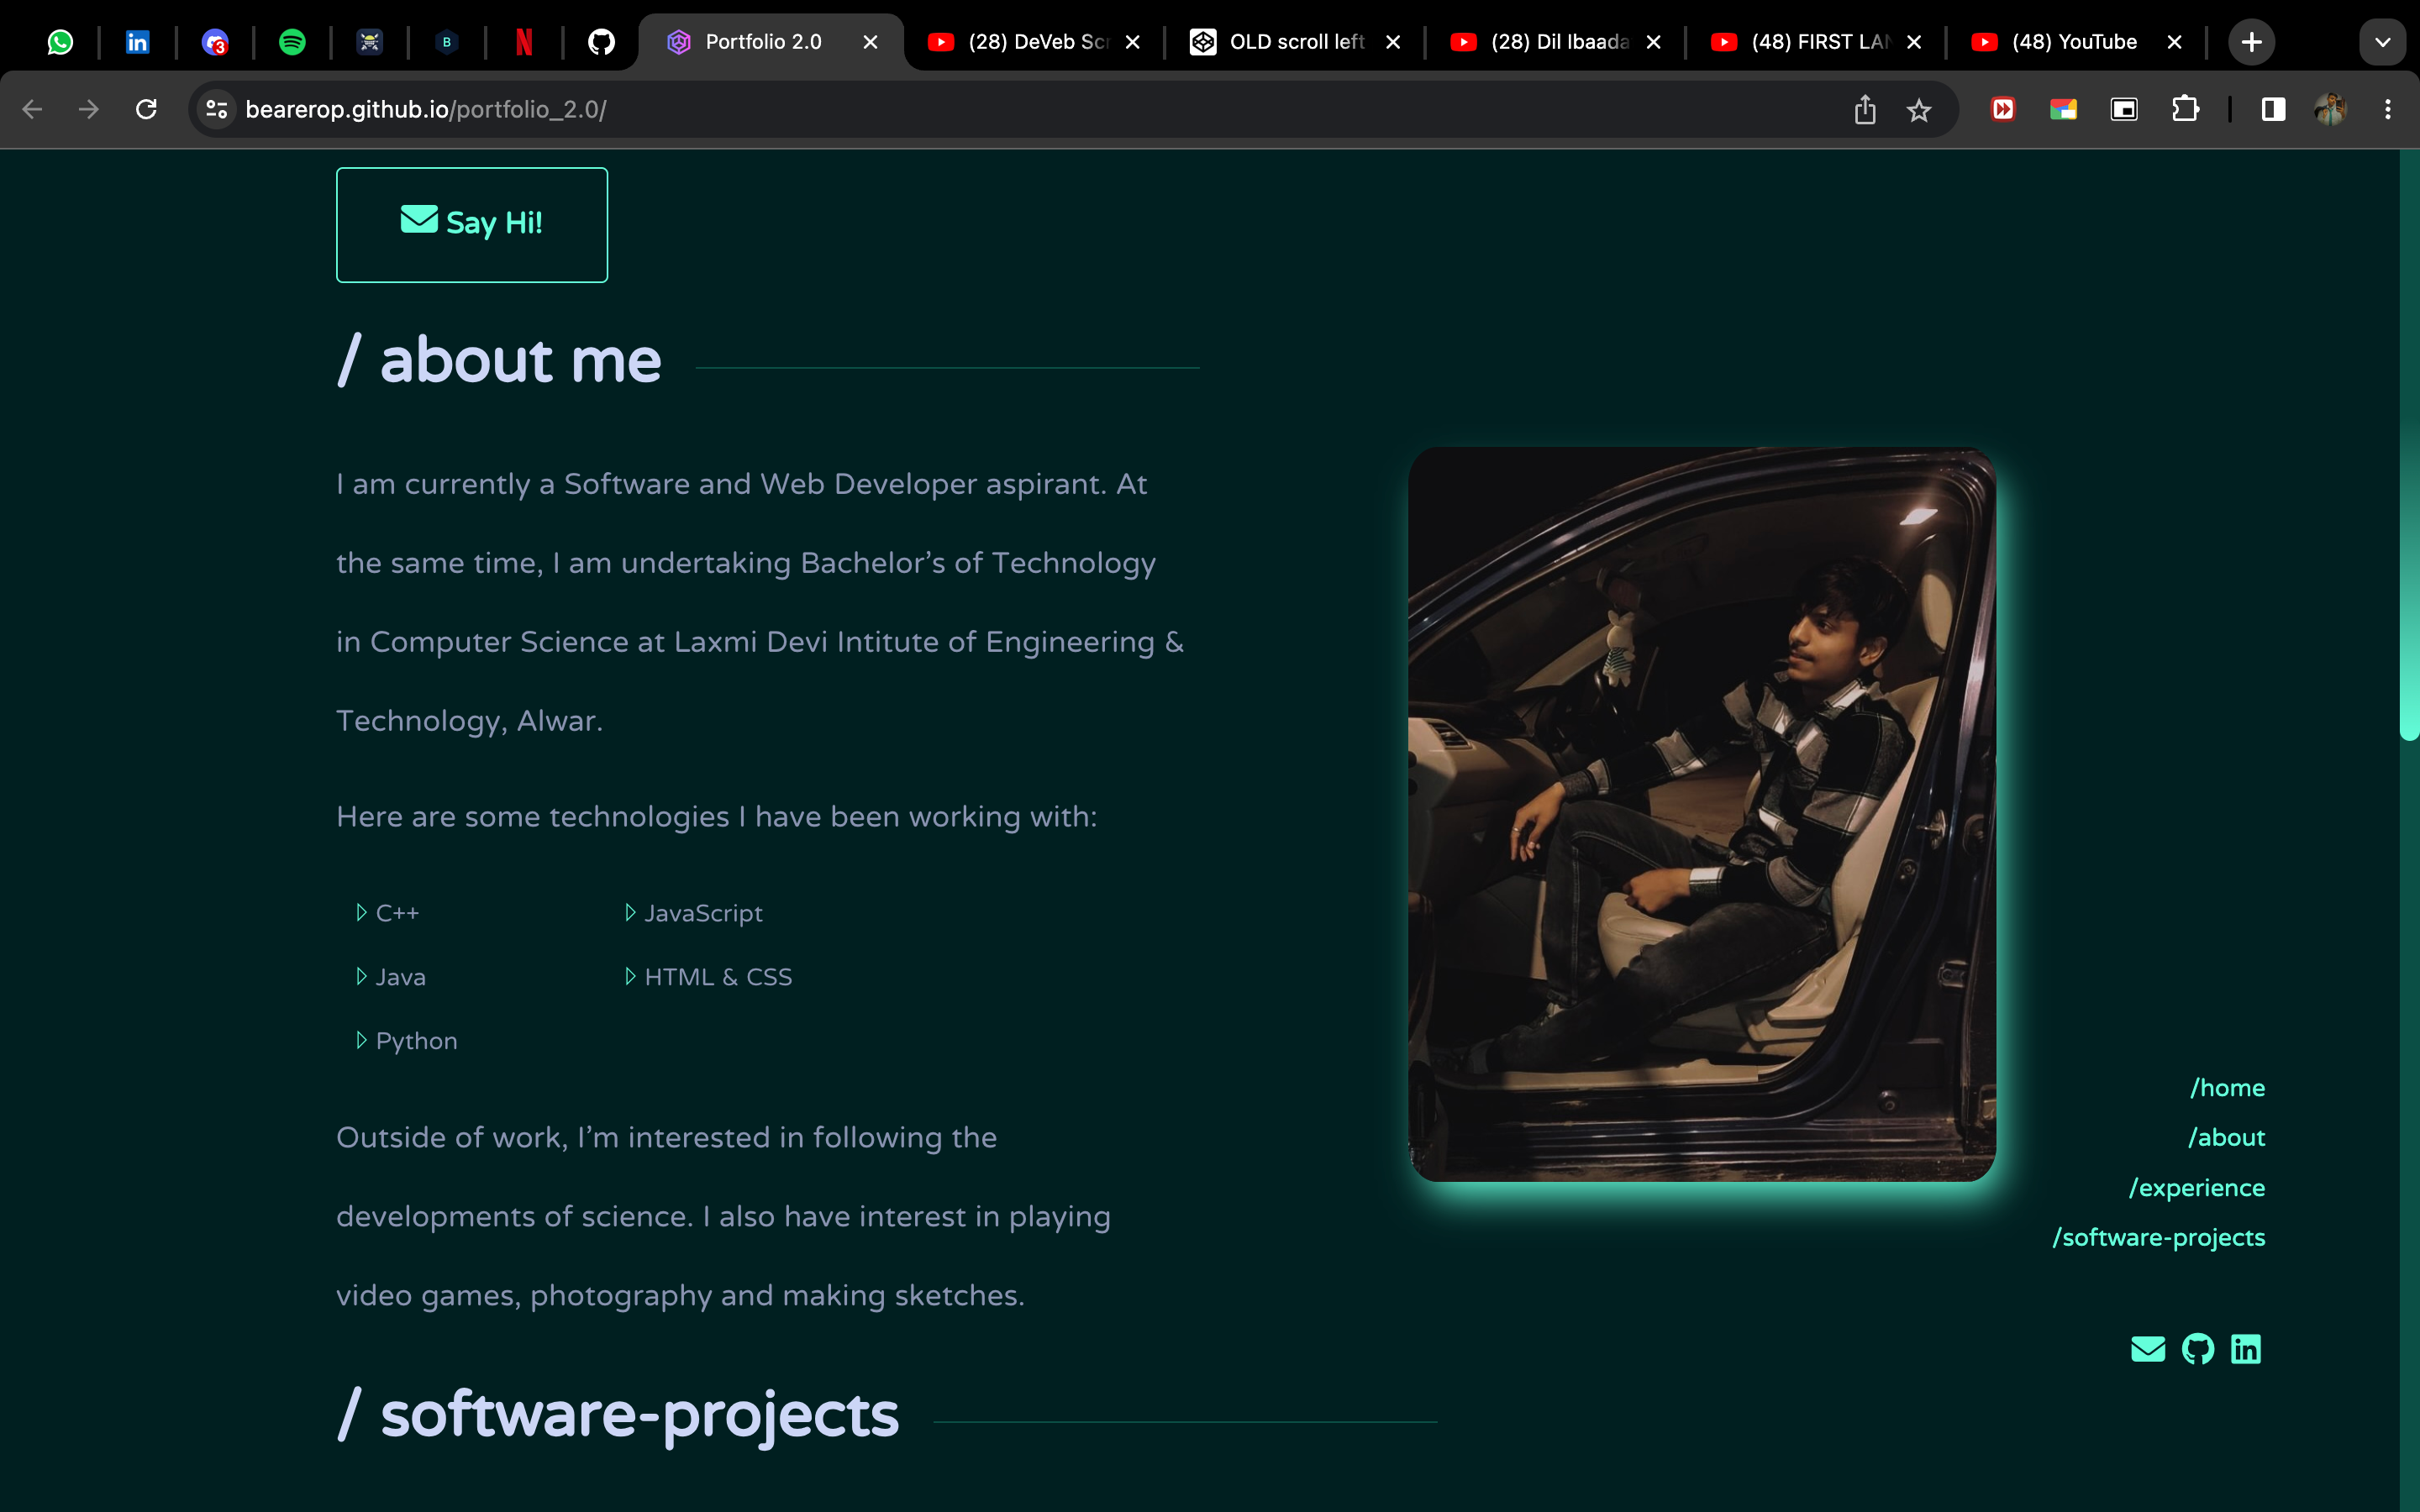
Task: Toggle the bookmark star for this page
Action: [x=1919, y=110]
